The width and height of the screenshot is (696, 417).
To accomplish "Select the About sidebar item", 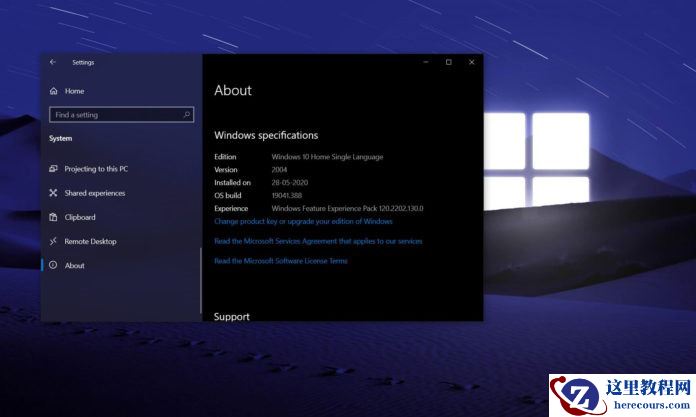I will pyautogui.click(x=74, y=266).
